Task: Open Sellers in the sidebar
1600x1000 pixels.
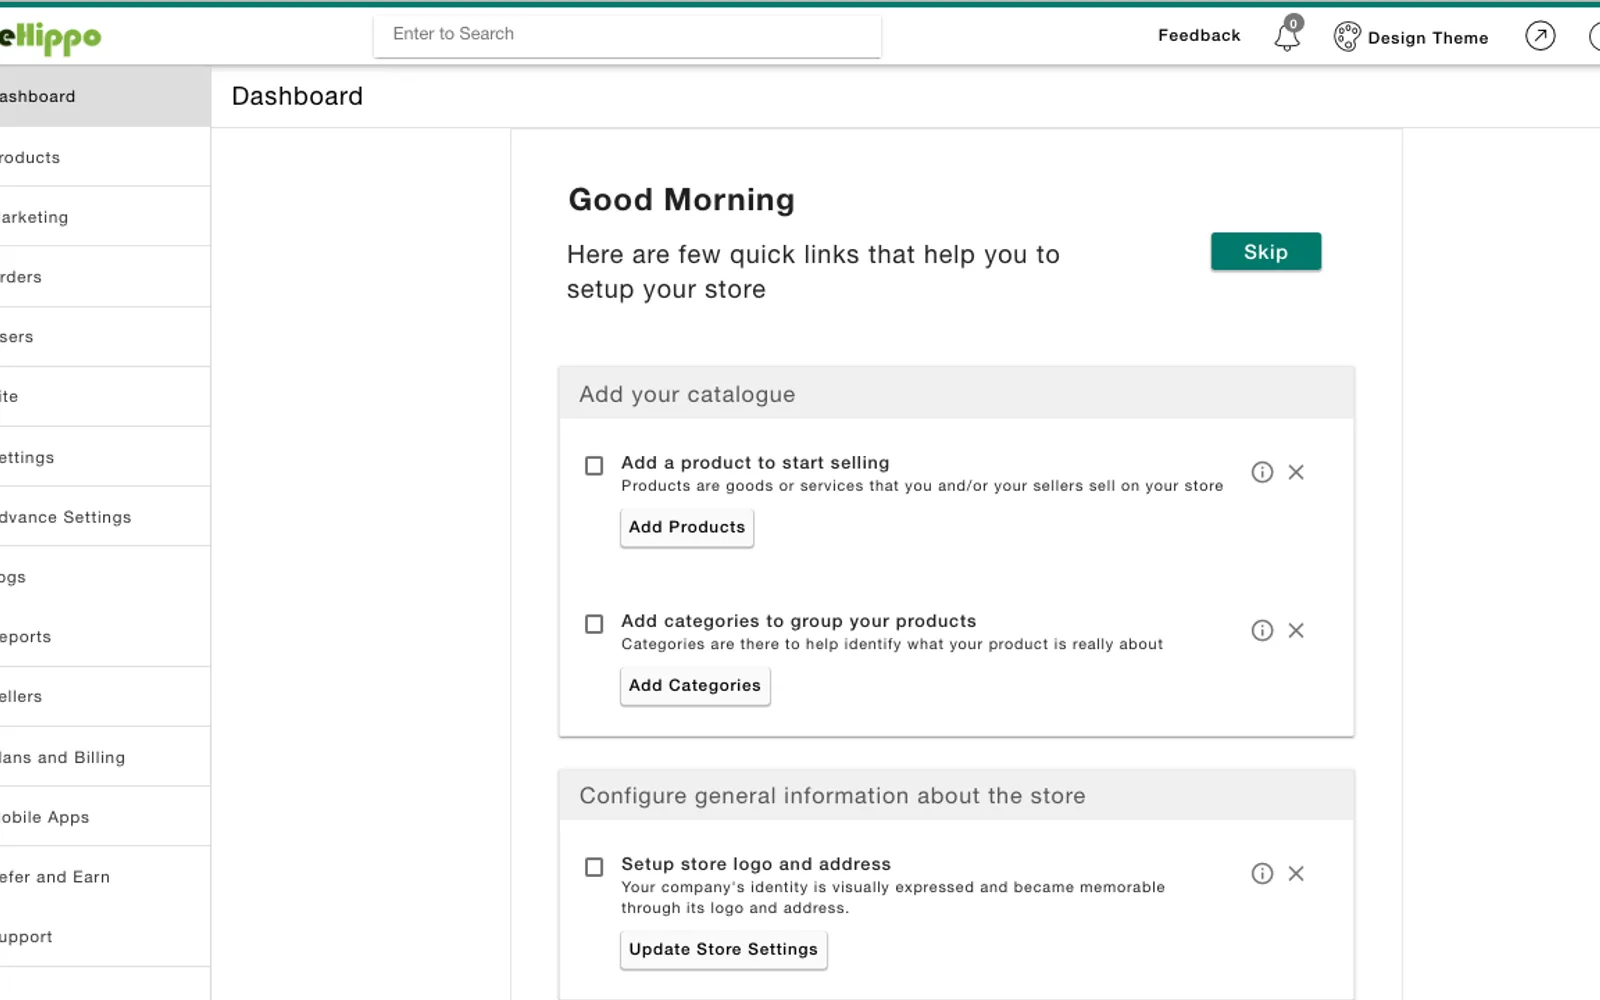Action: 105,697
